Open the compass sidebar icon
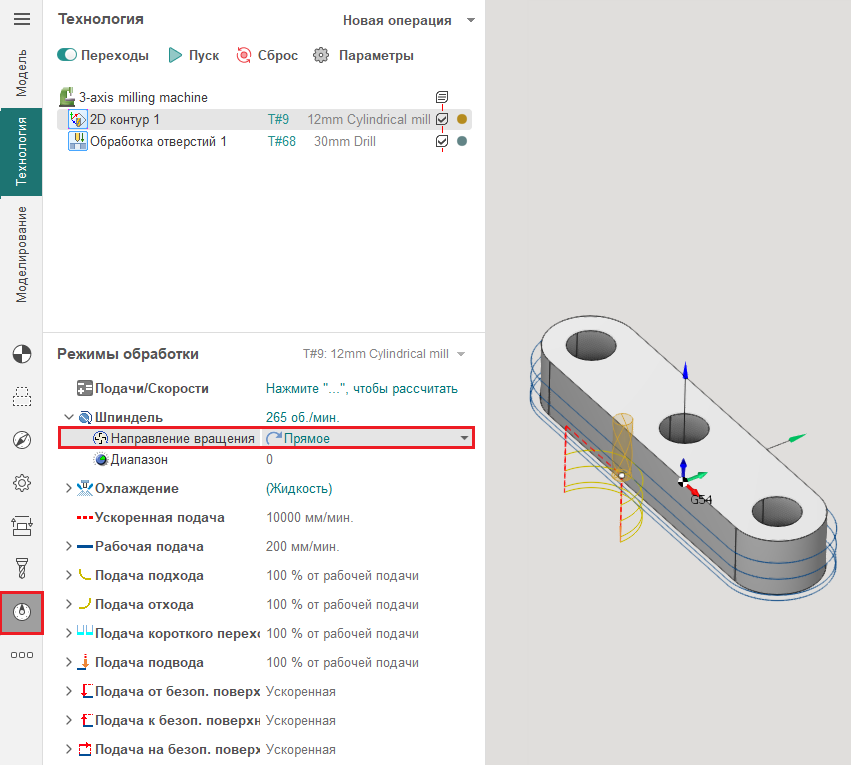The height and width of the screenshot is (765, 851). pos(21,440)
